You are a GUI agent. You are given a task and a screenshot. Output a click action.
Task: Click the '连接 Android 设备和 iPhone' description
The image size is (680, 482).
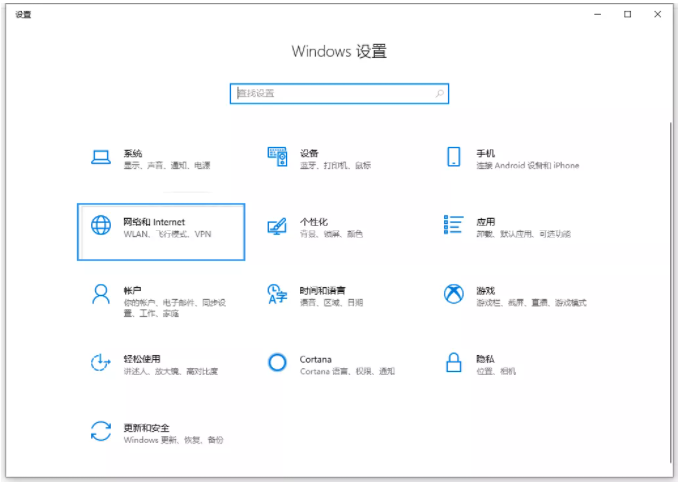click(528, 165)
